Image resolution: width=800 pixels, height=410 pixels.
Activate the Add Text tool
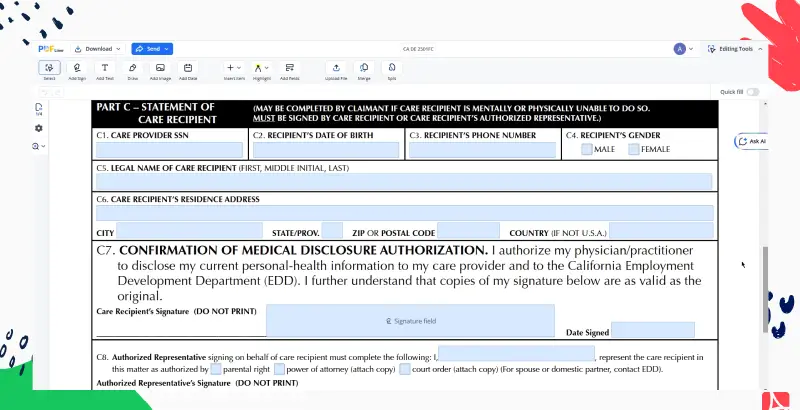tap(105, 68)
